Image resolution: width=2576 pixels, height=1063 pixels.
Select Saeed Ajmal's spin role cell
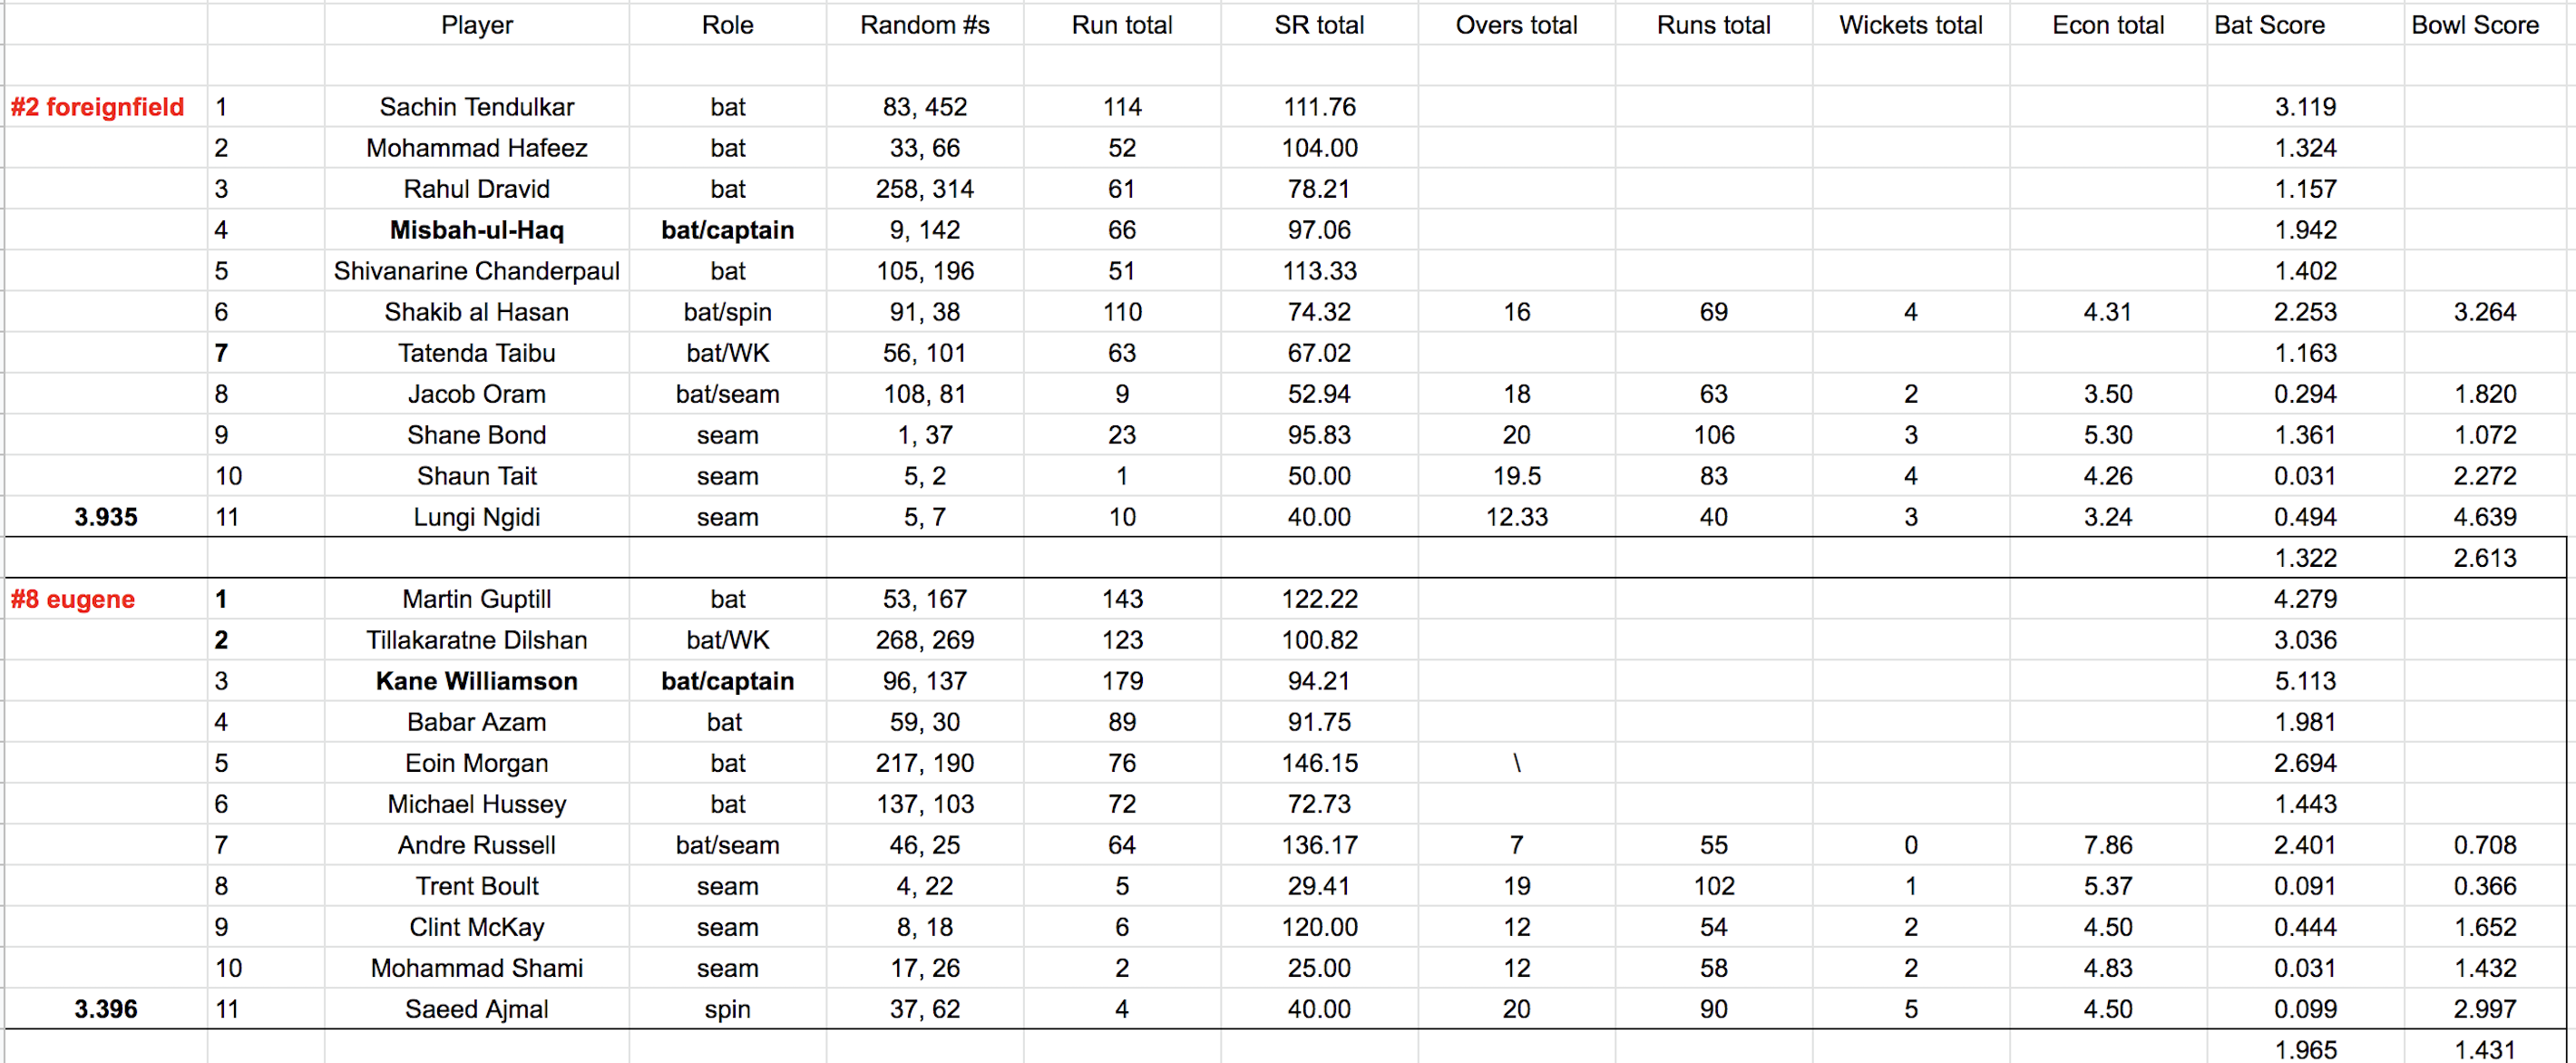[727, 1009]
